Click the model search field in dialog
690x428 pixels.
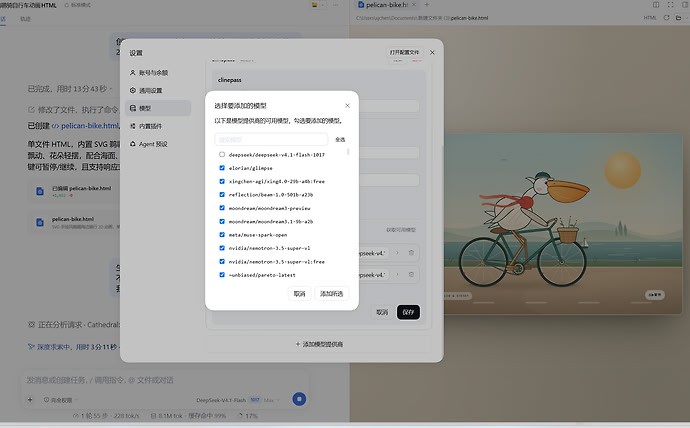point(271,139)
